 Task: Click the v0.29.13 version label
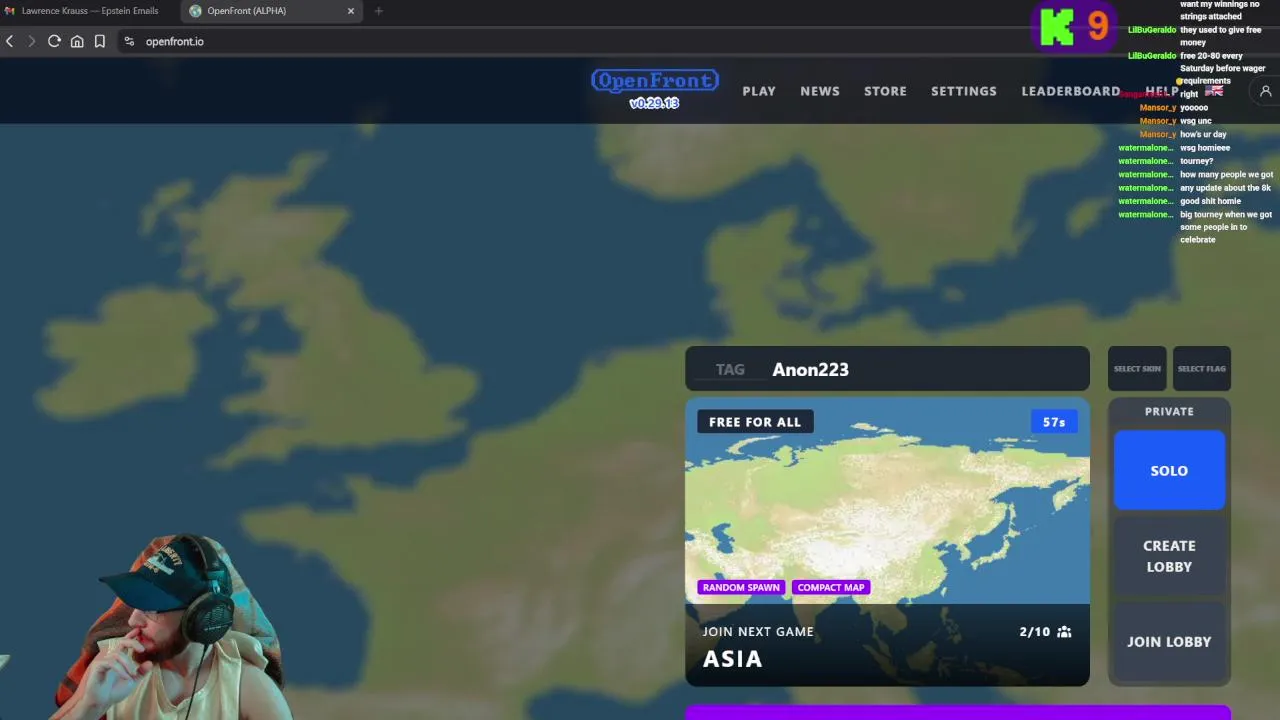point(654,103)
